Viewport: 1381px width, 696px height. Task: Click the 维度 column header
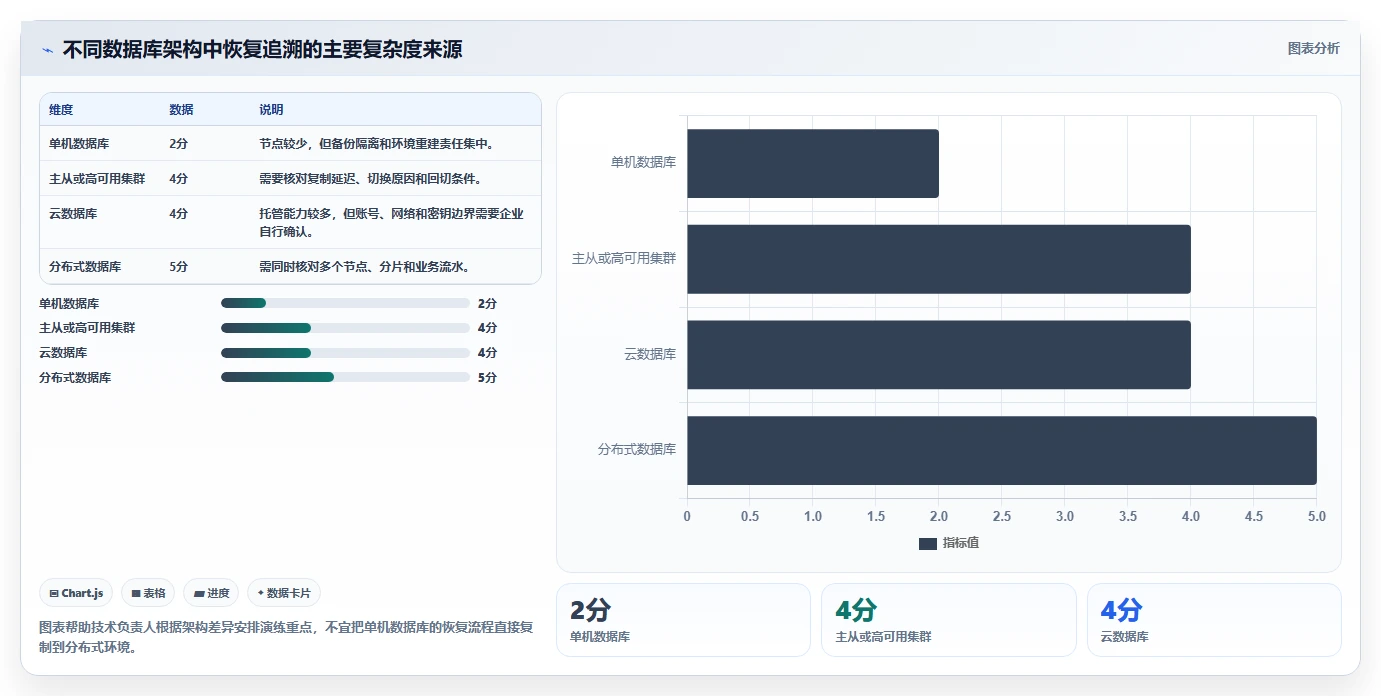pyautogui.click(x=61, y=110)
